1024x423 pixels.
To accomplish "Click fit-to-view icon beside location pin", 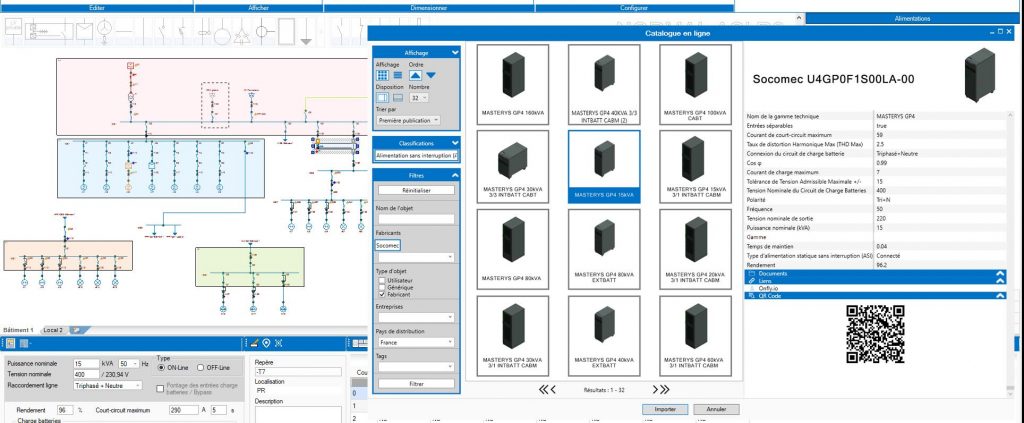I will pos(278,343).
